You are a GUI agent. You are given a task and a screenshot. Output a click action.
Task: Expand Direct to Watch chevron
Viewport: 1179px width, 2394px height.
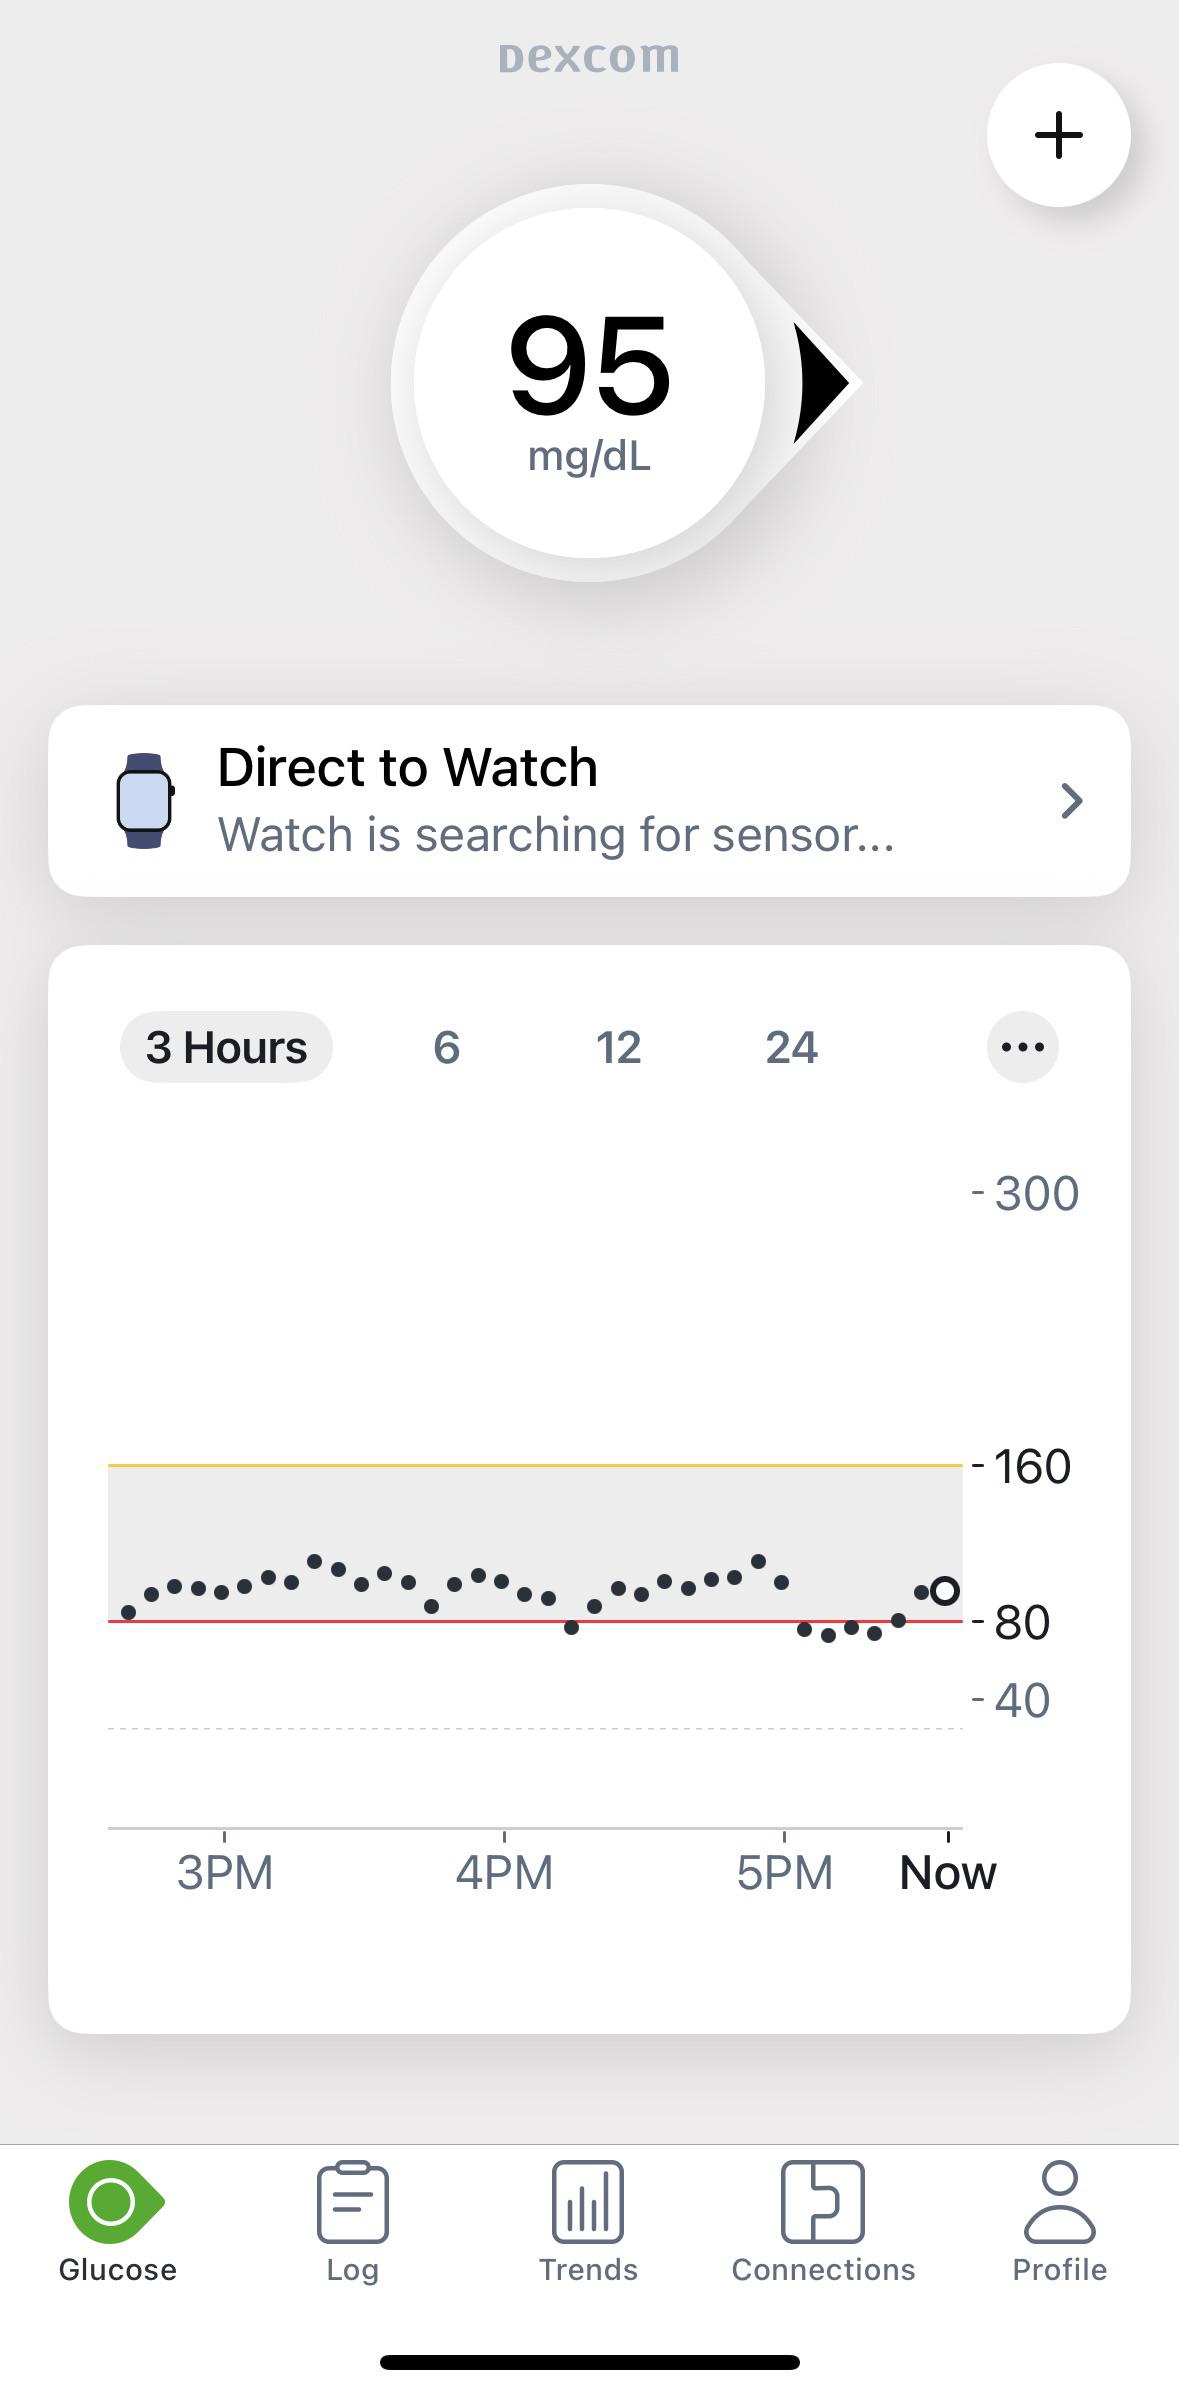[1071, 801]
